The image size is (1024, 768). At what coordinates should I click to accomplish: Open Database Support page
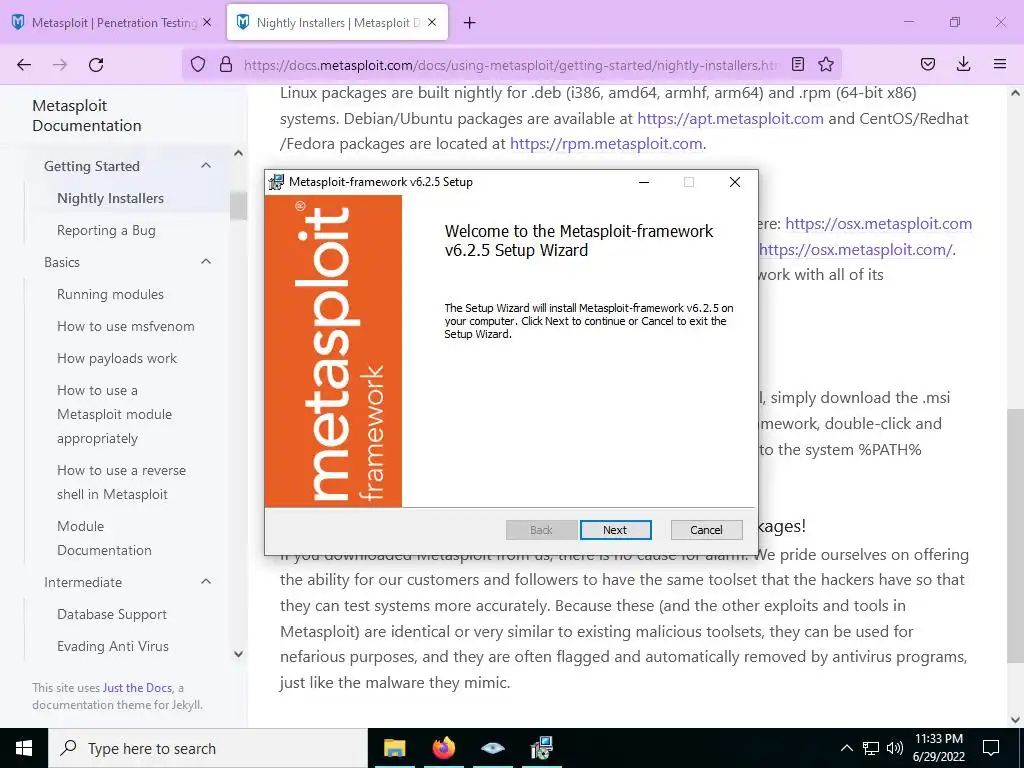112,615
